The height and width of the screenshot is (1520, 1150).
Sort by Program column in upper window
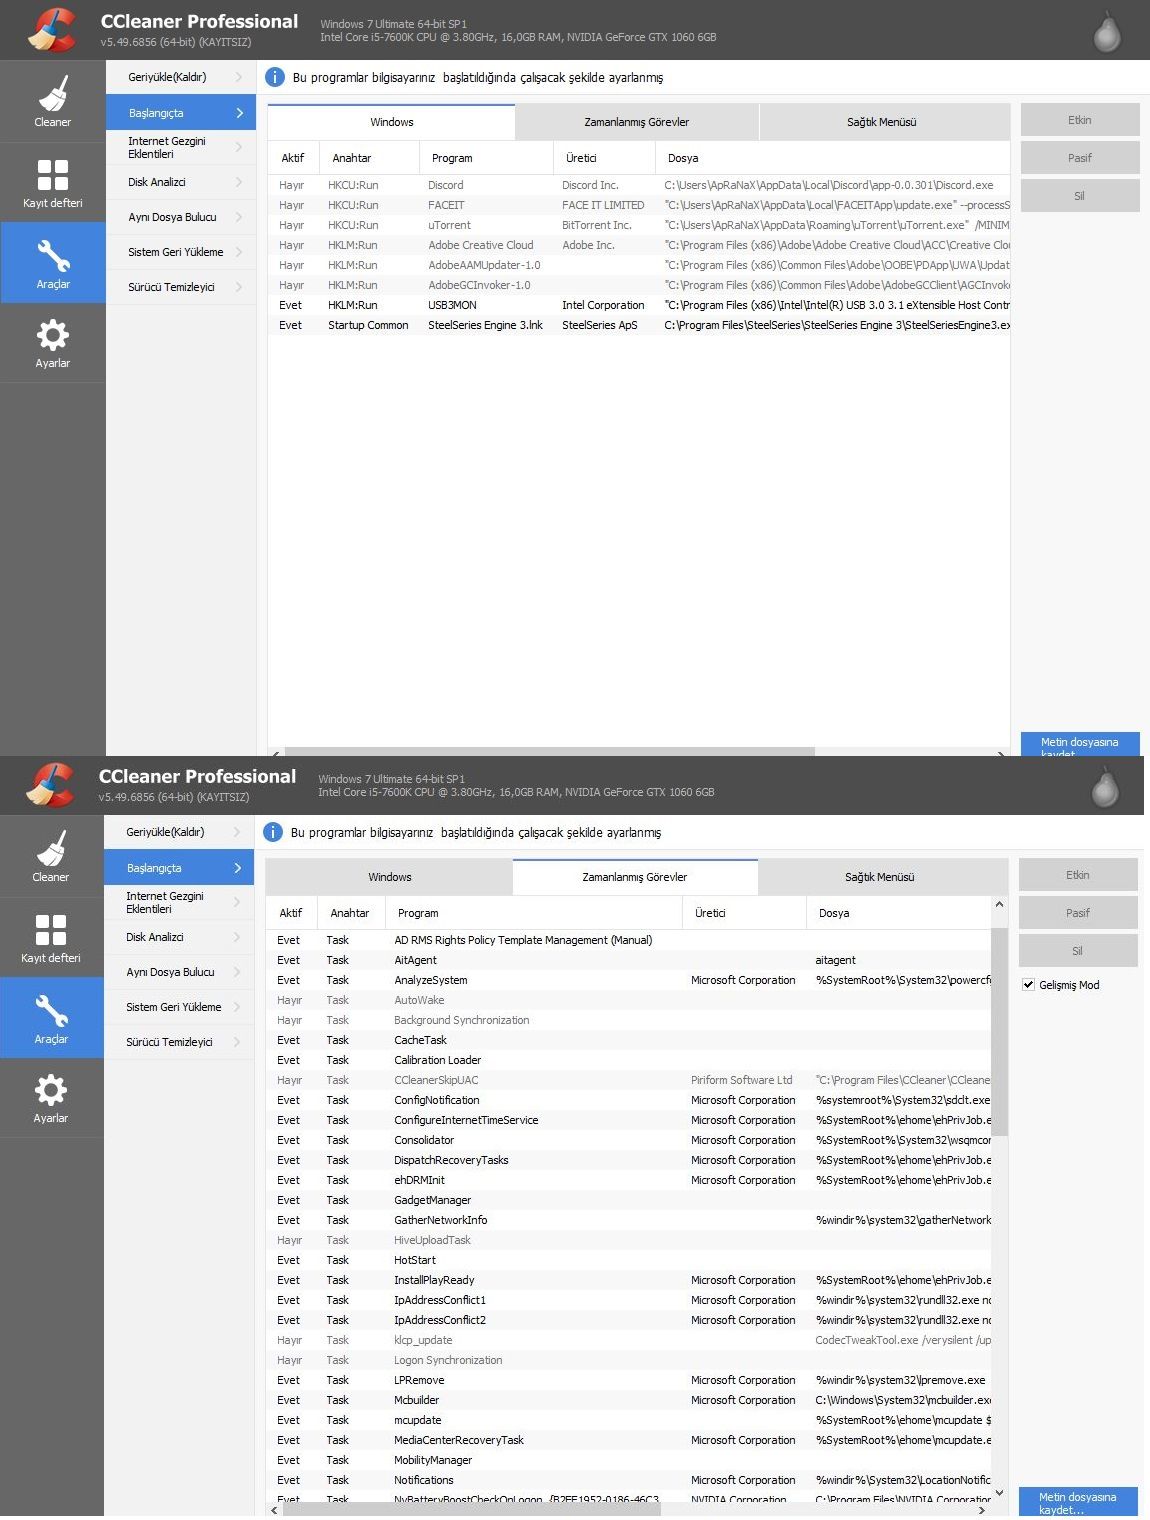486,158
